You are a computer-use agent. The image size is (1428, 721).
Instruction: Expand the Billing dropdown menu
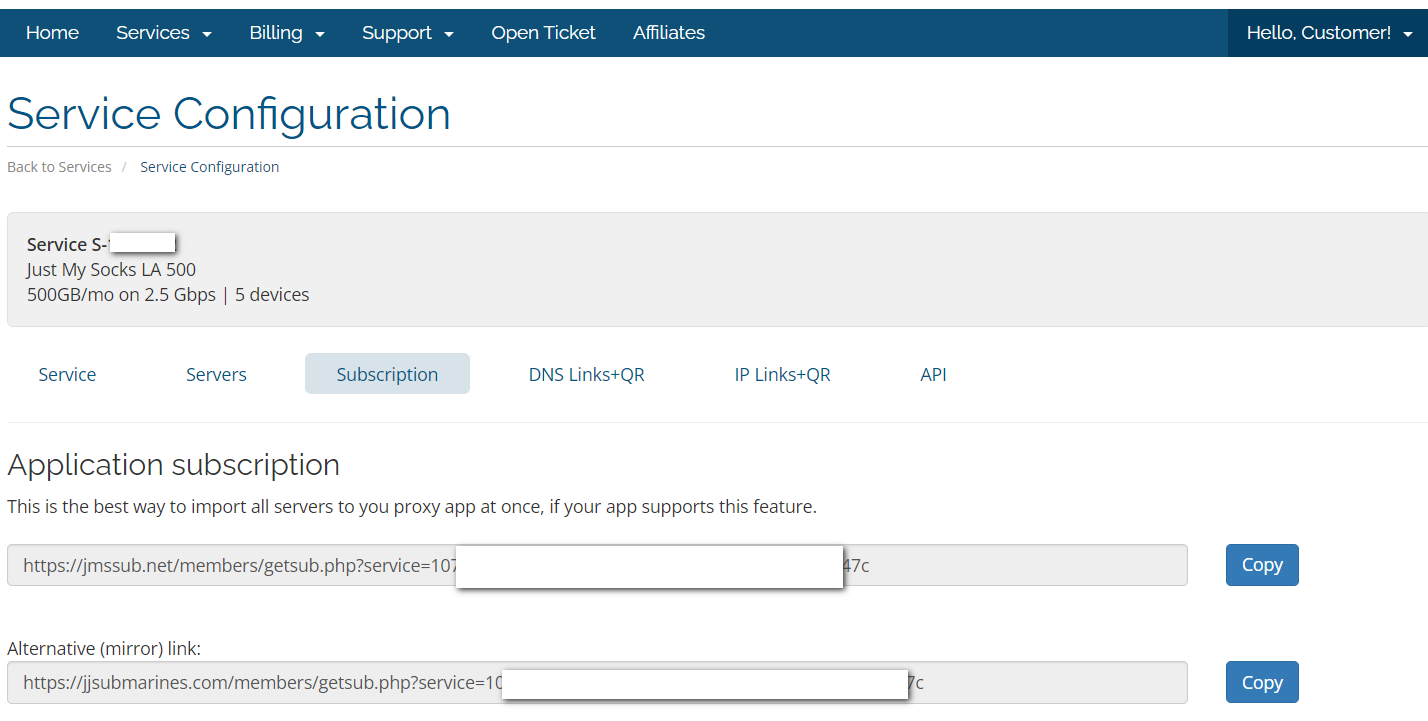tap(287, 33)
